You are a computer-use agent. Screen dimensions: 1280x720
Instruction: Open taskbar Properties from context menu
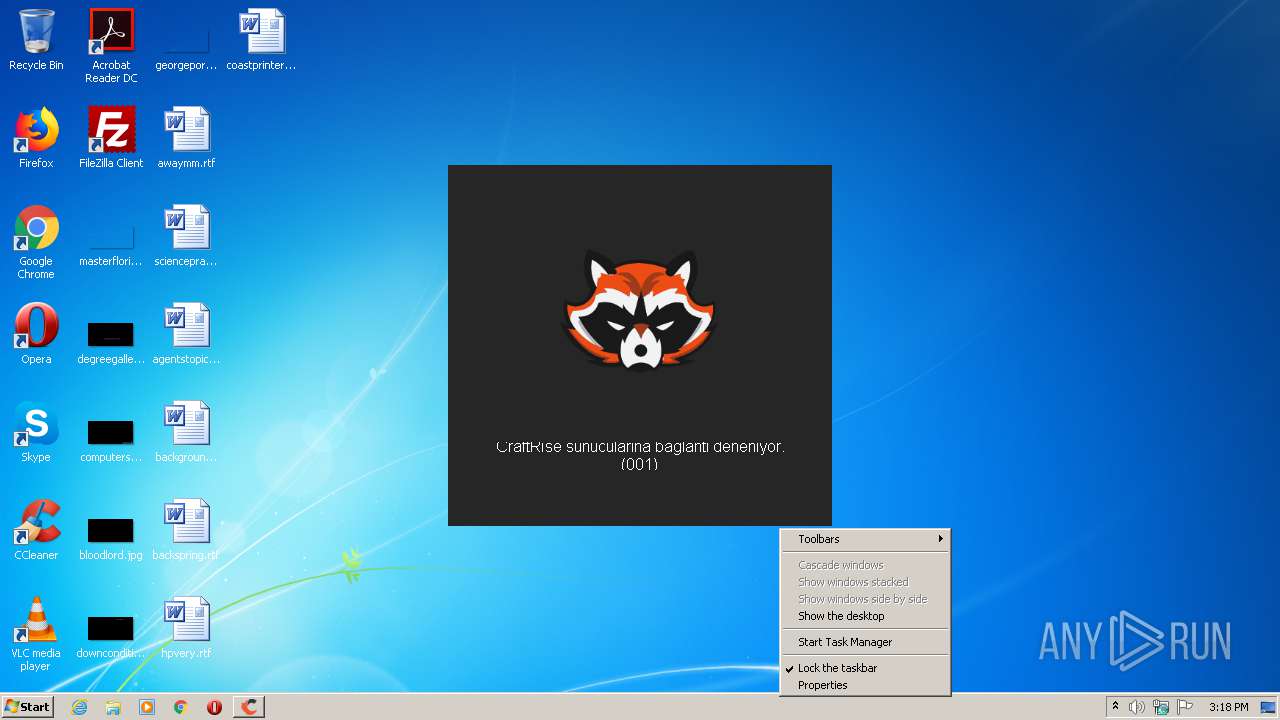pyautogui.click(x=865, y=685)
